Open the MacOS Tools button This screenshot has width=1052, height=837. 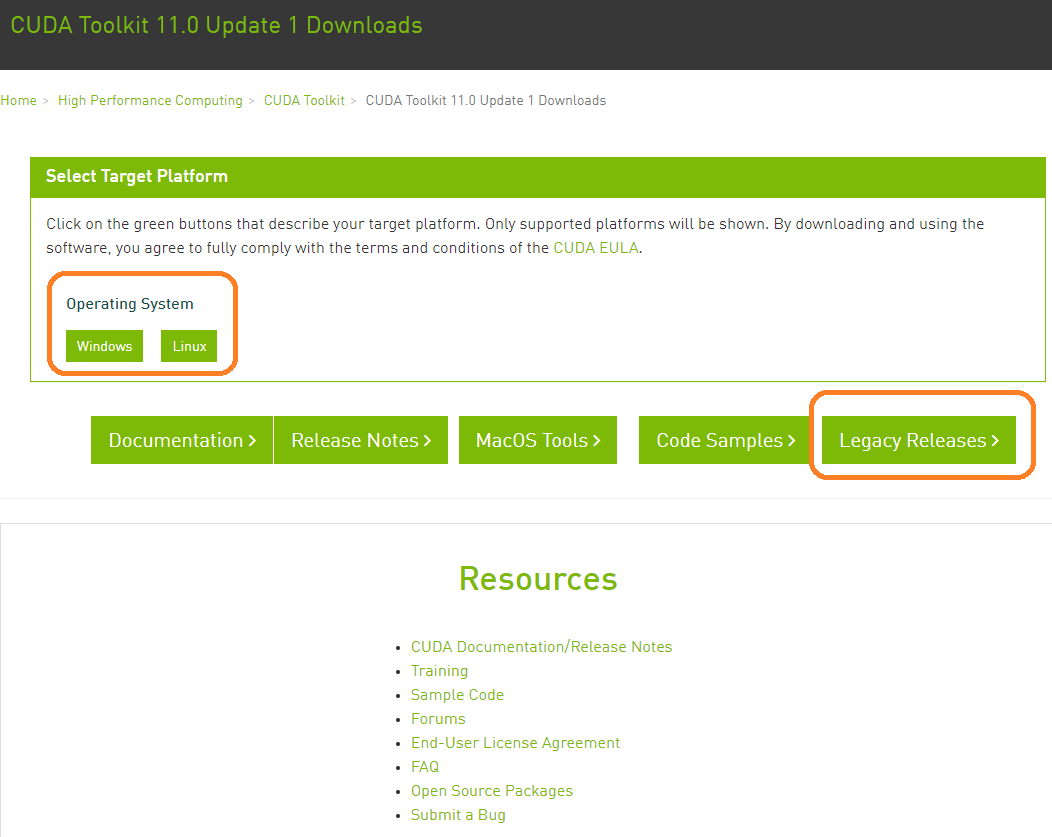(538, 440)
